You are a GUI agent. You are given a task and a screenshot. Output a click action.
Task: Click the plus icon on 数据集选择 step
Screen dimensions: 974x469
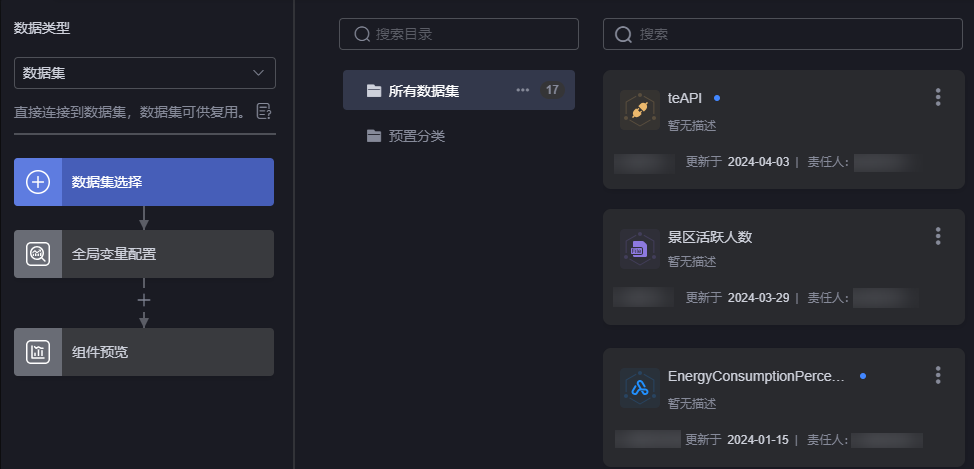pos(38,182)
